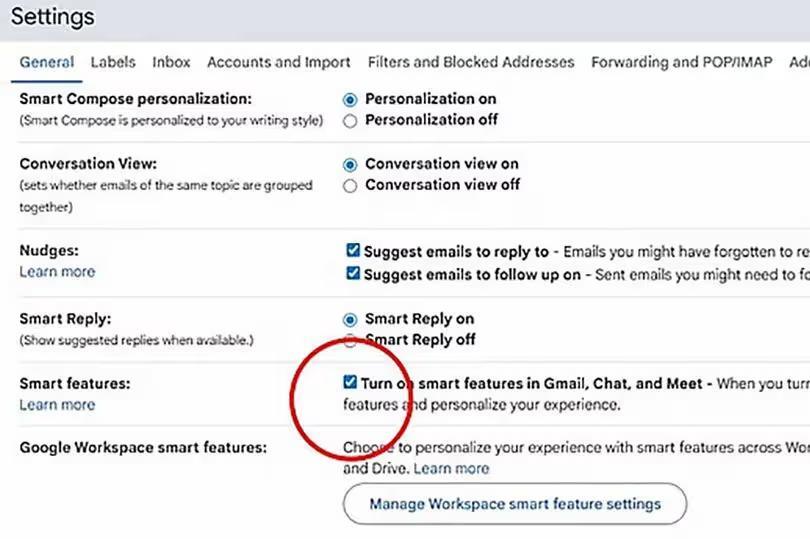Go to Accounts and Import tab
Viewport: 810px width, 539px height.
click(x=278, y=62)
